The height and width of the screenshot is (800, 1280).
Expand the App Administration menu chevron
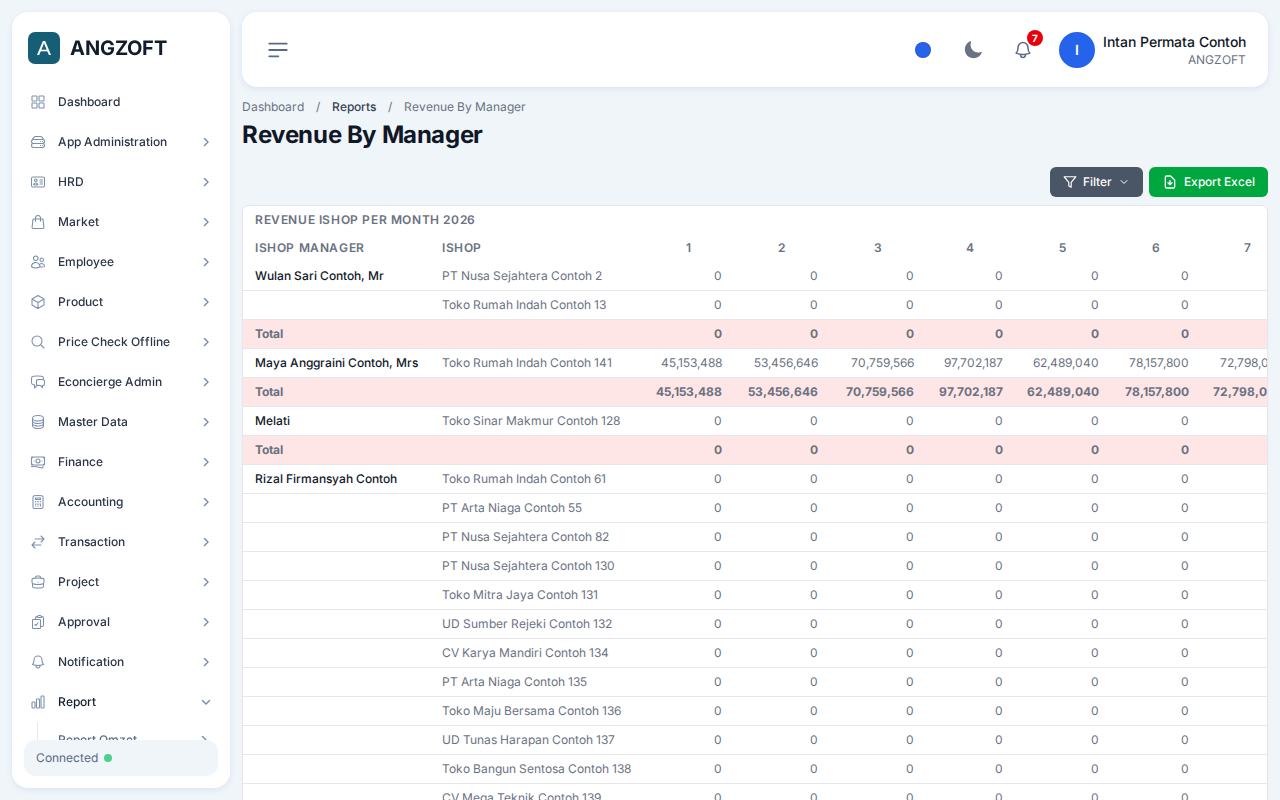[x=206, y=142]
